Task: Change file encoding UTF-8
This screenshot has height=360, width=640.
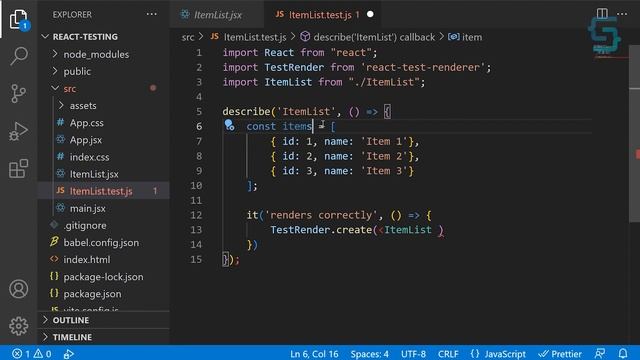Action: (413, 353)
